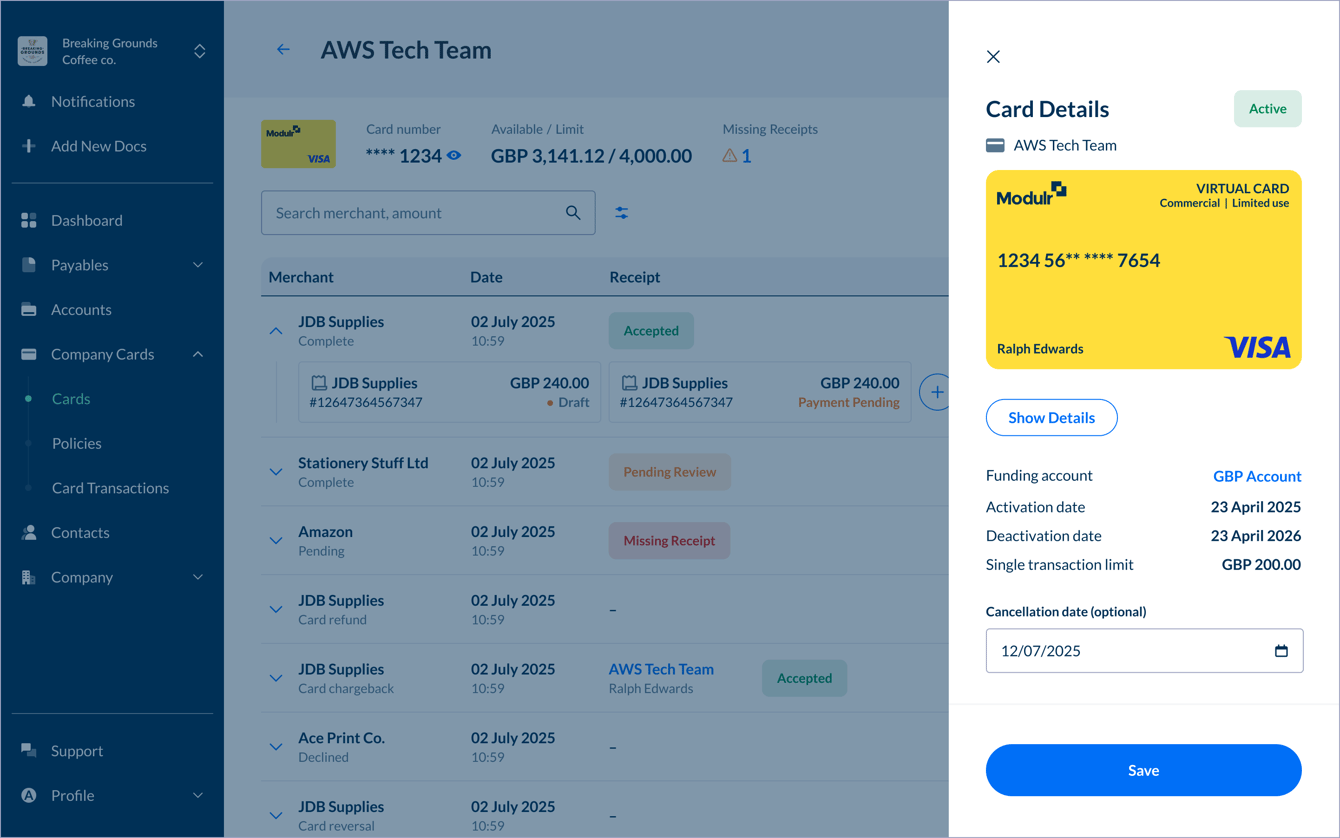Click the Notifications bell icon
Screen dimensions: 1340x838
[x=29, y=101]
